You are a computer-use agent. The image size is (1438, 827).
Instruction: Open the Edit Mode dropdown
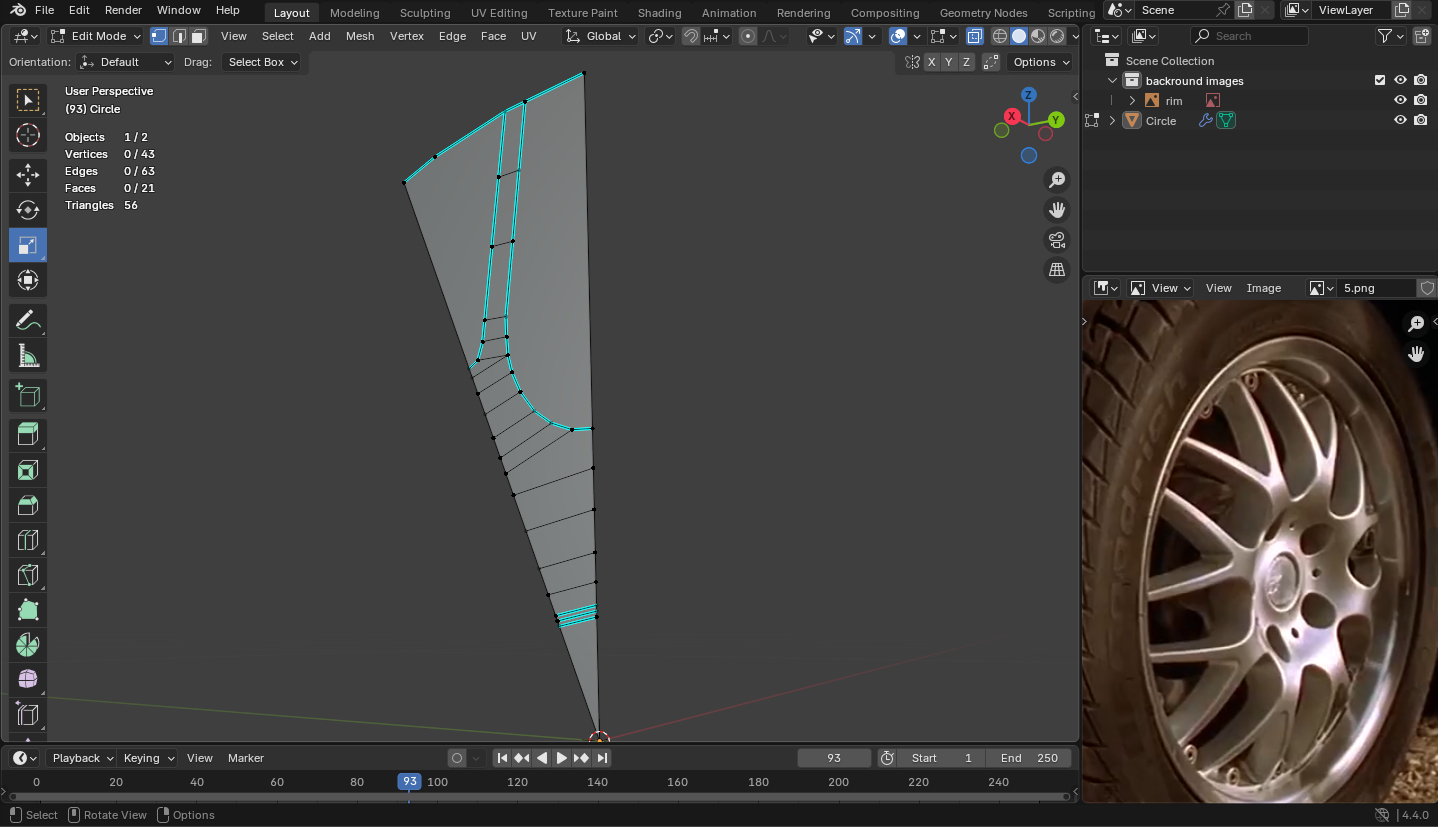[97, 36]
